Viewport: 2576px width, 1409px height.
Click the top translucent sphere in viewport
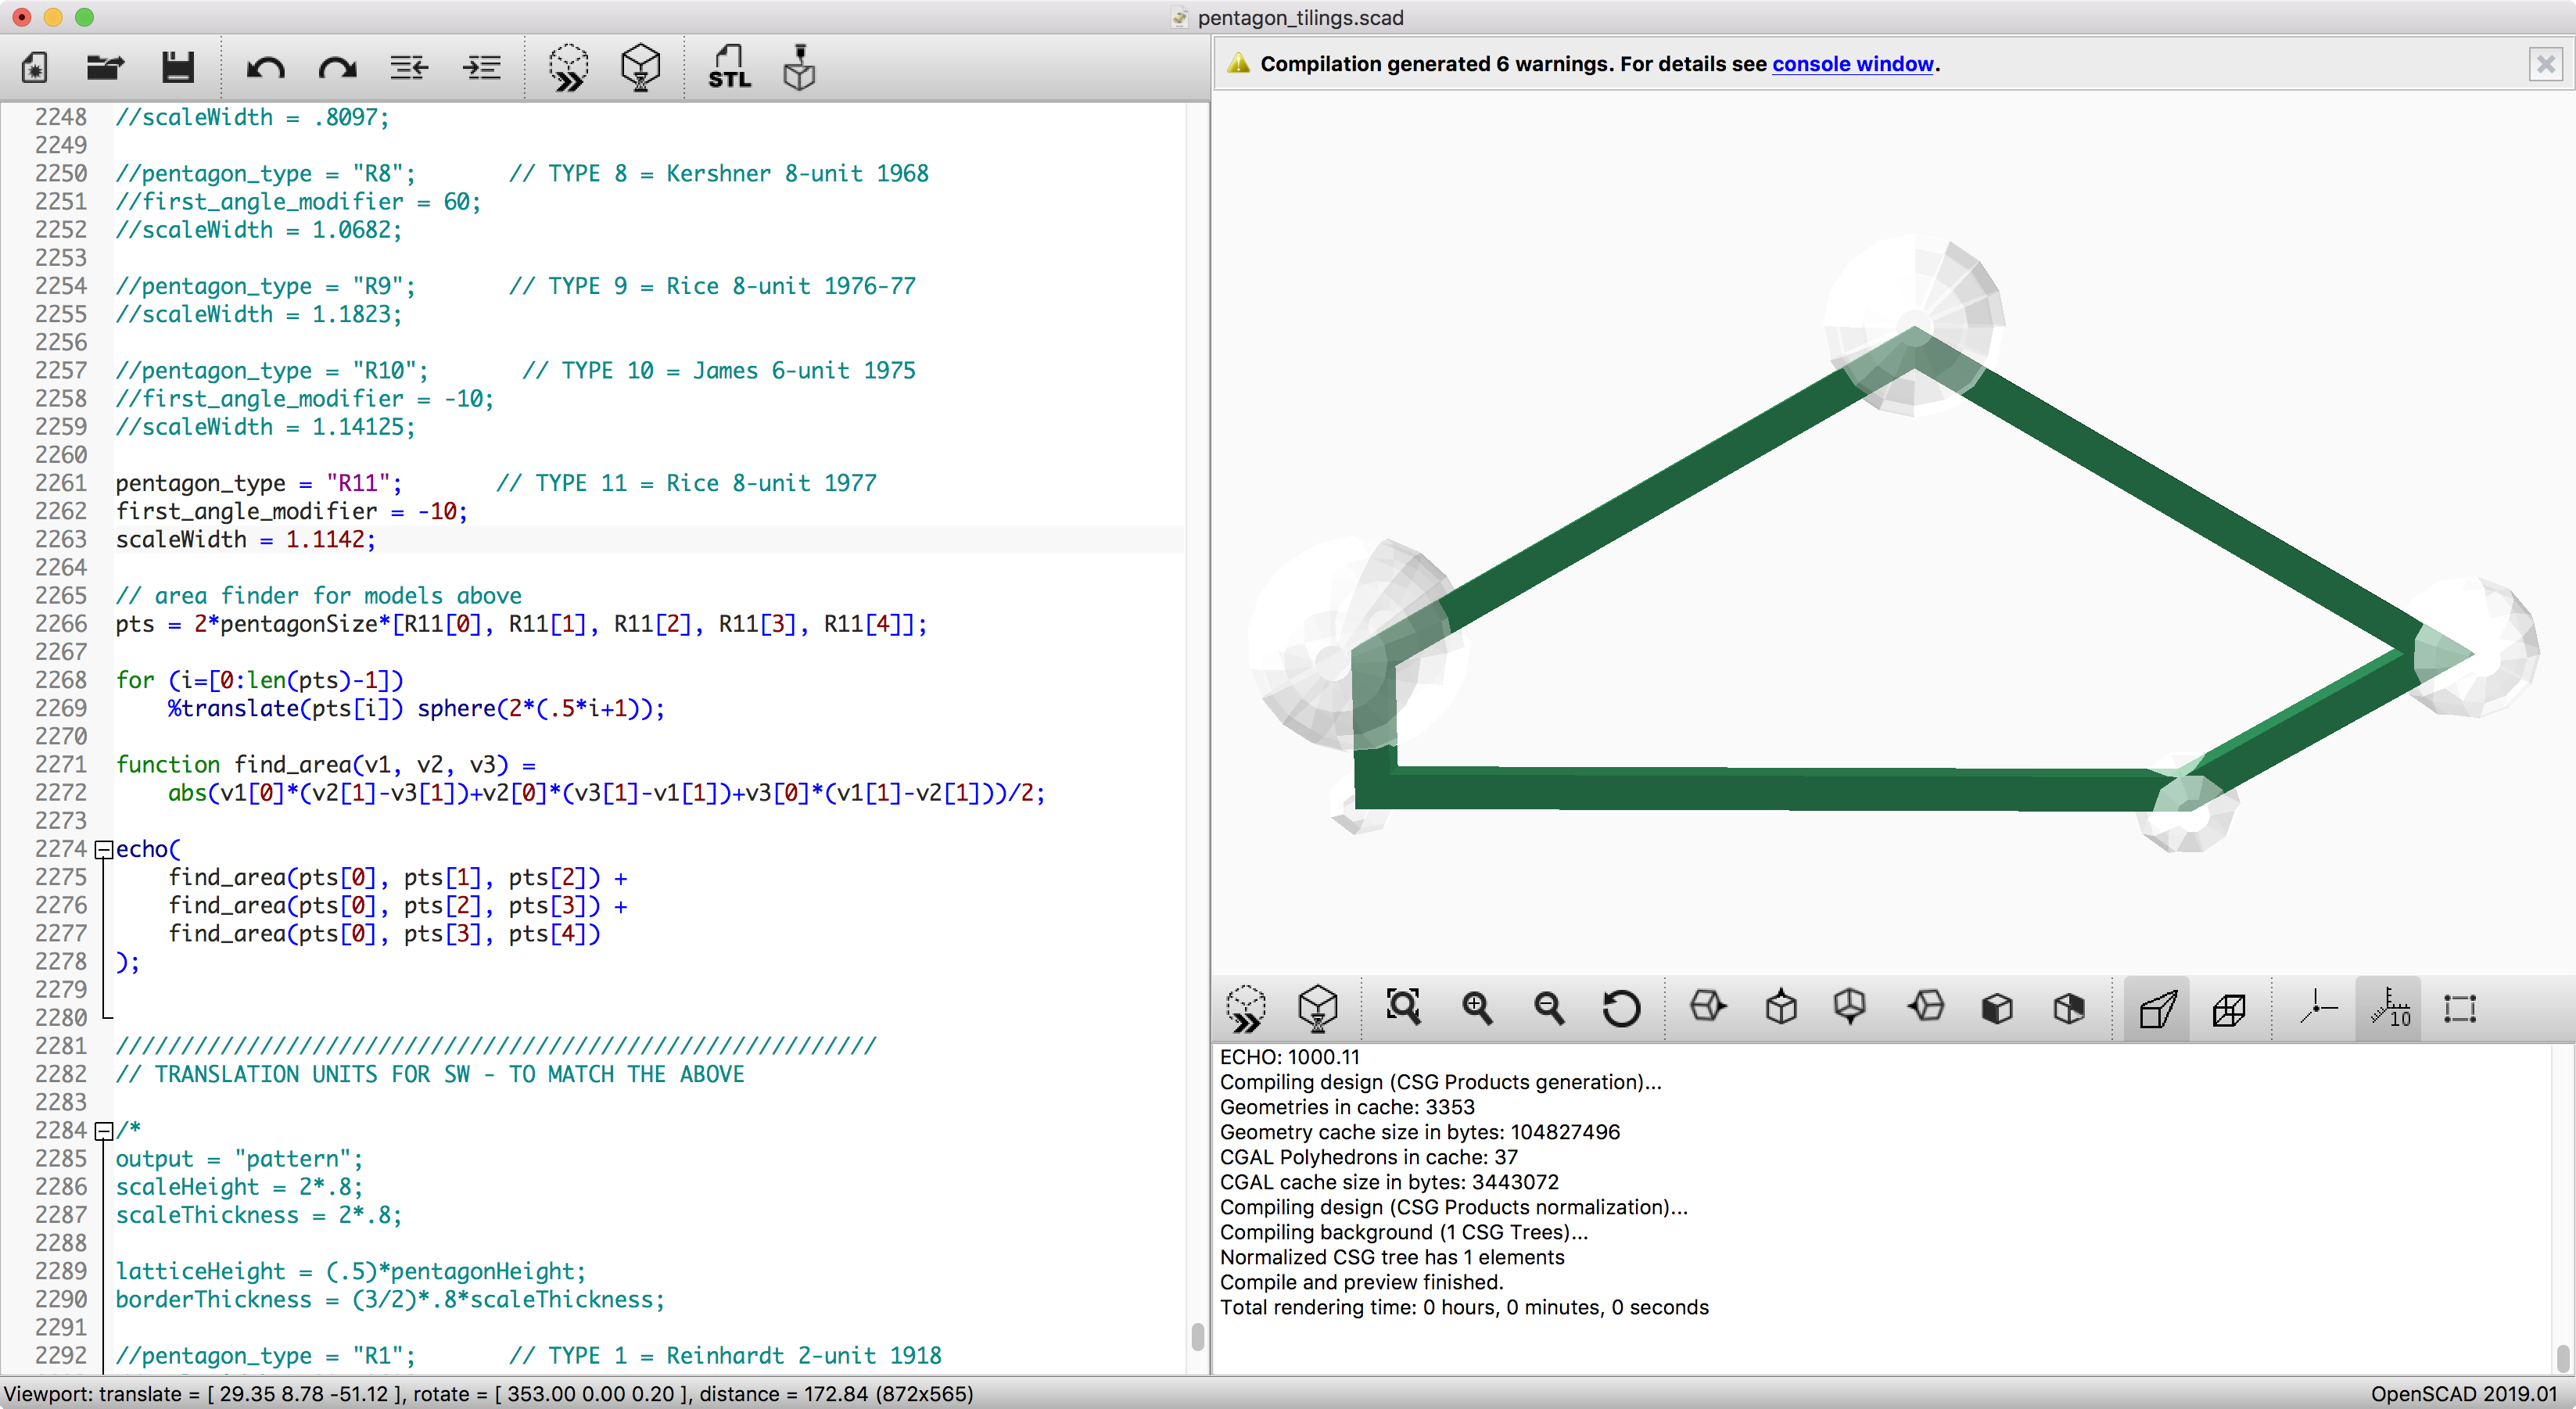[x=1914, y=327]
